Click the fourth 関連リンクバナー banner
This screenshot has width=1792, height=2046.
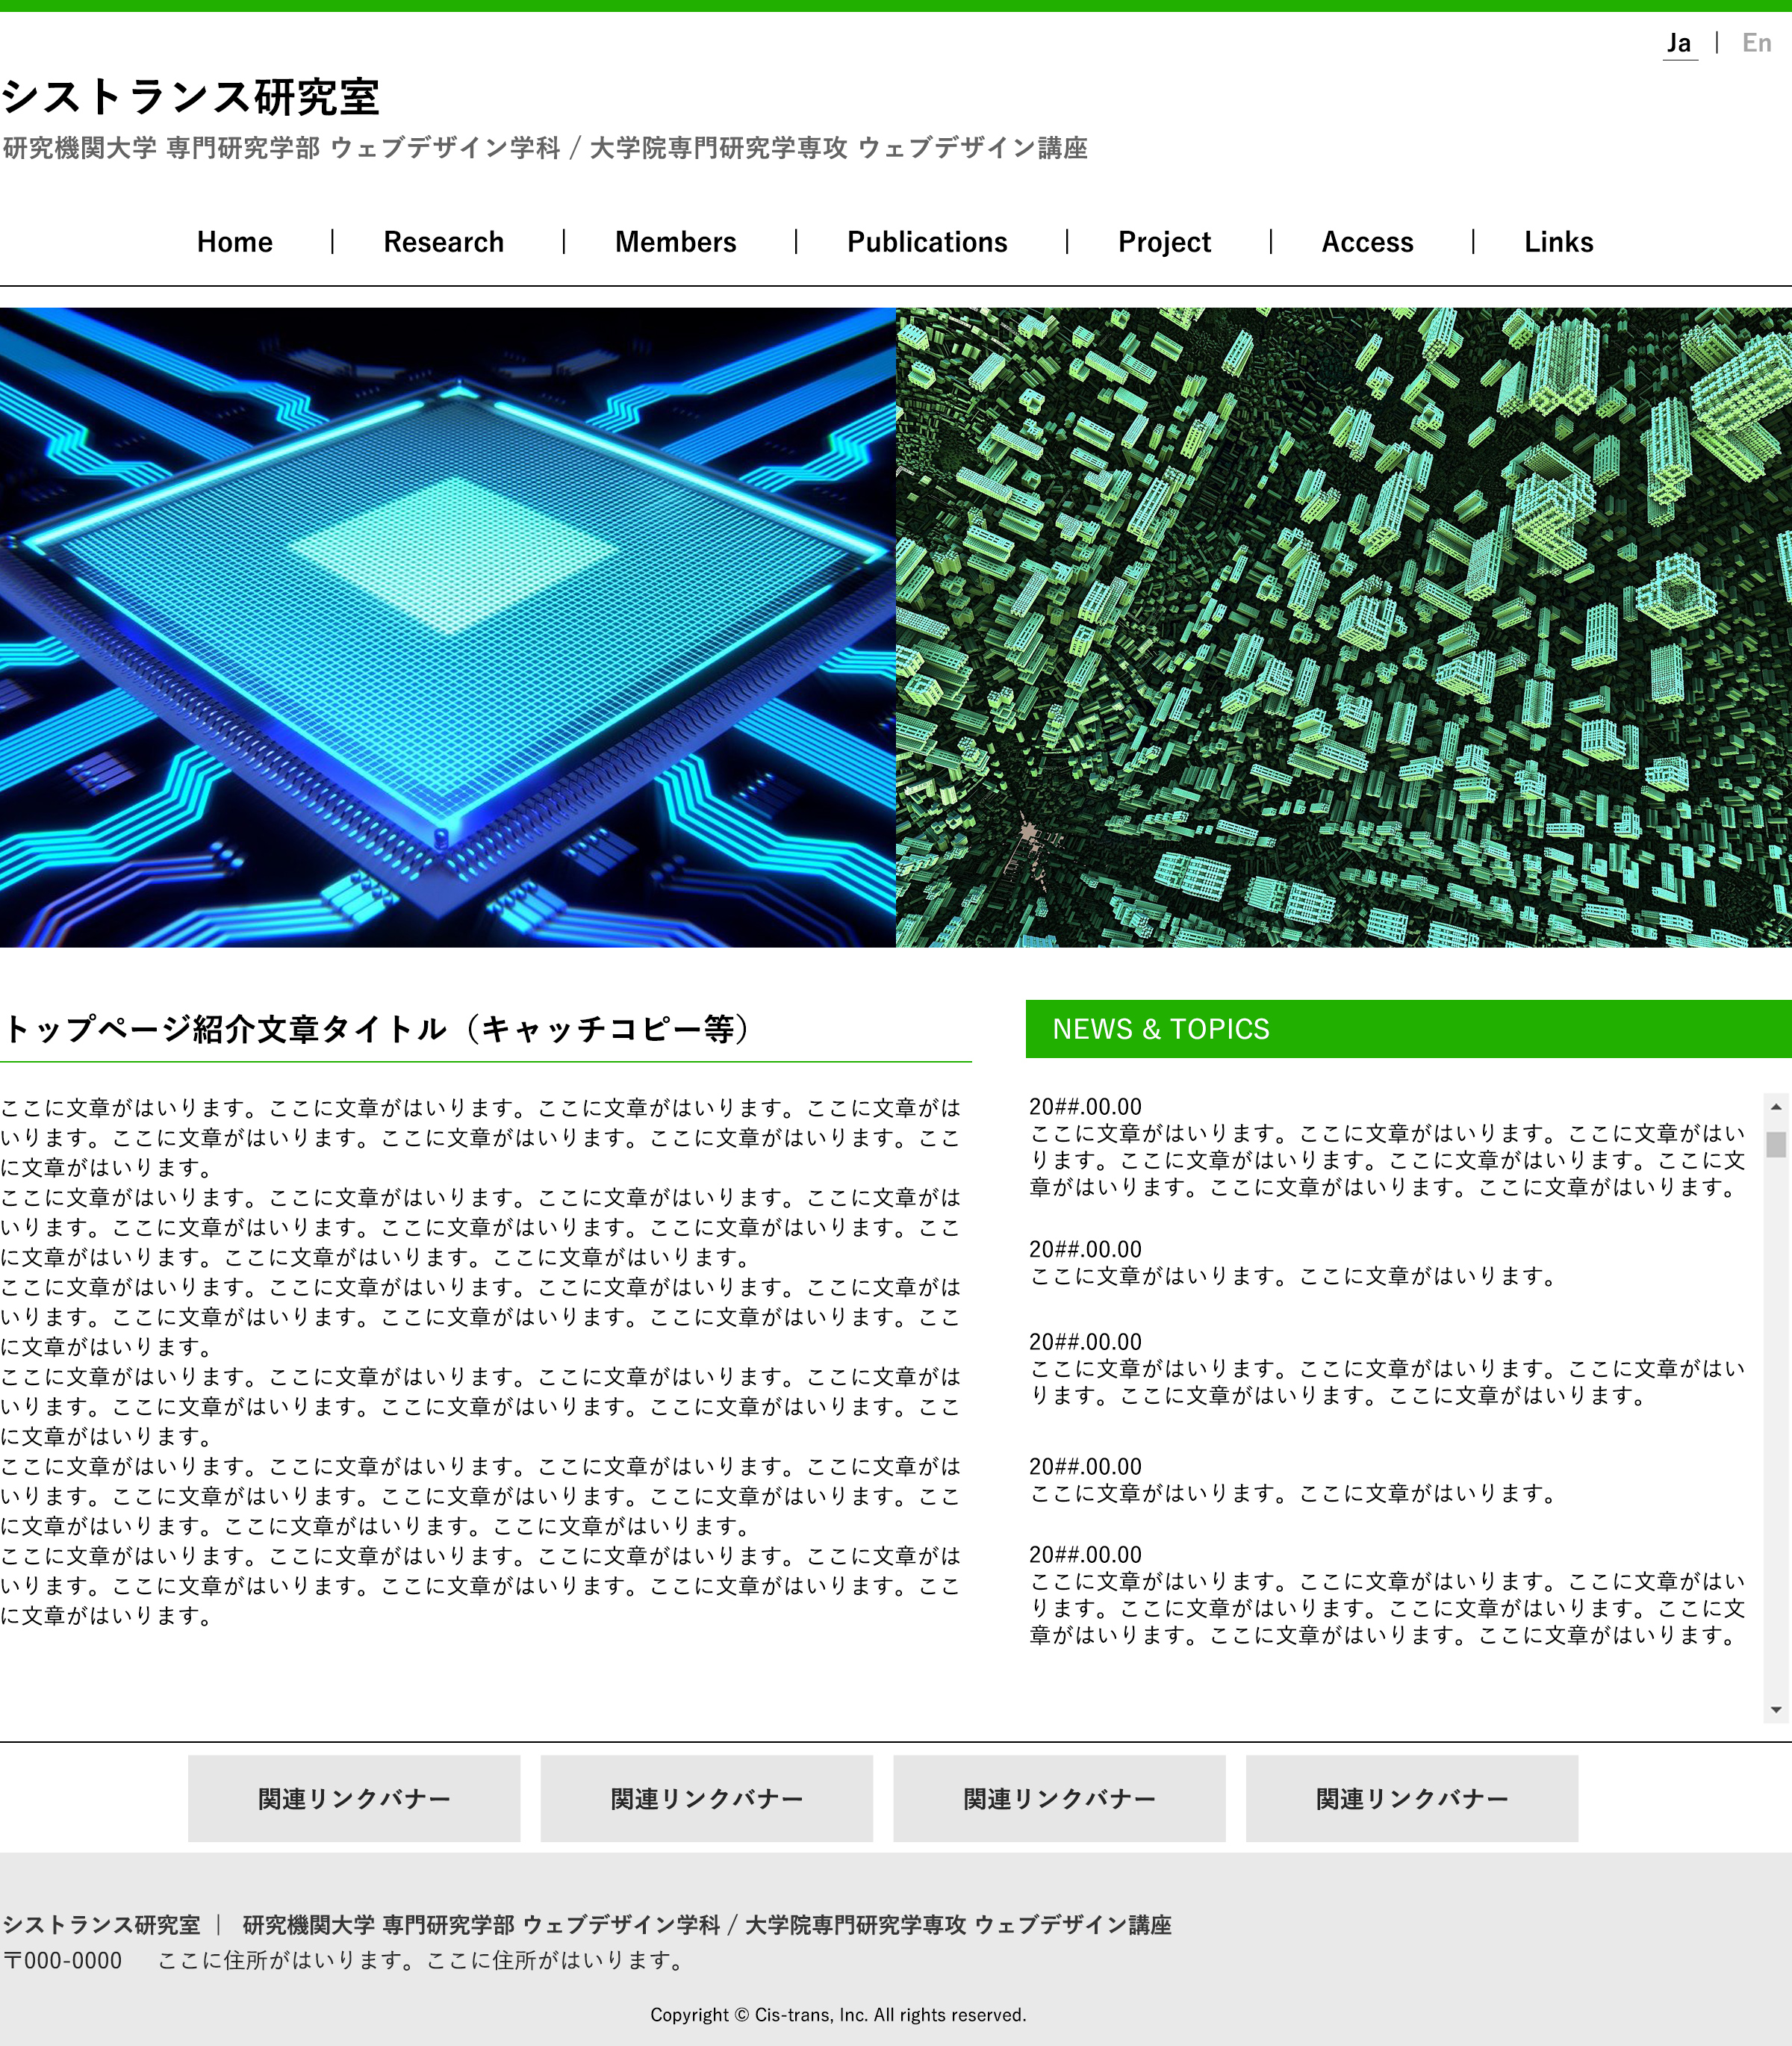click(x=1412, y=1799)
